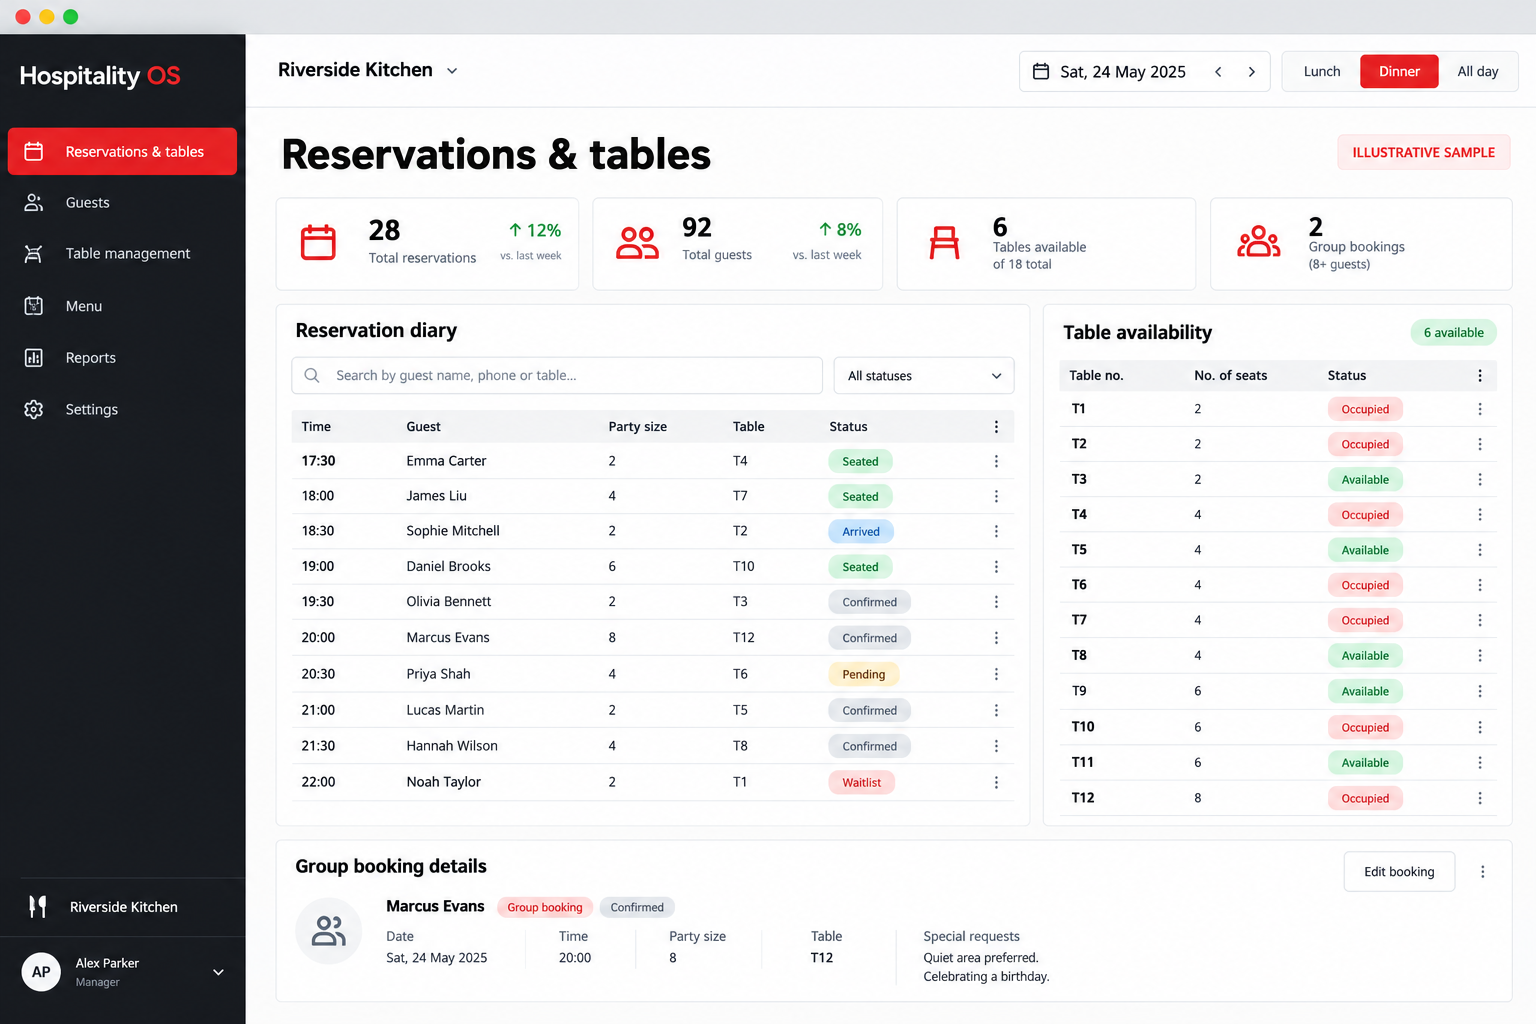The image size is (1536, 1024).
Task: Click the calendar icon in date picker
Action: pyautogui.click(x=1041, y=71)
